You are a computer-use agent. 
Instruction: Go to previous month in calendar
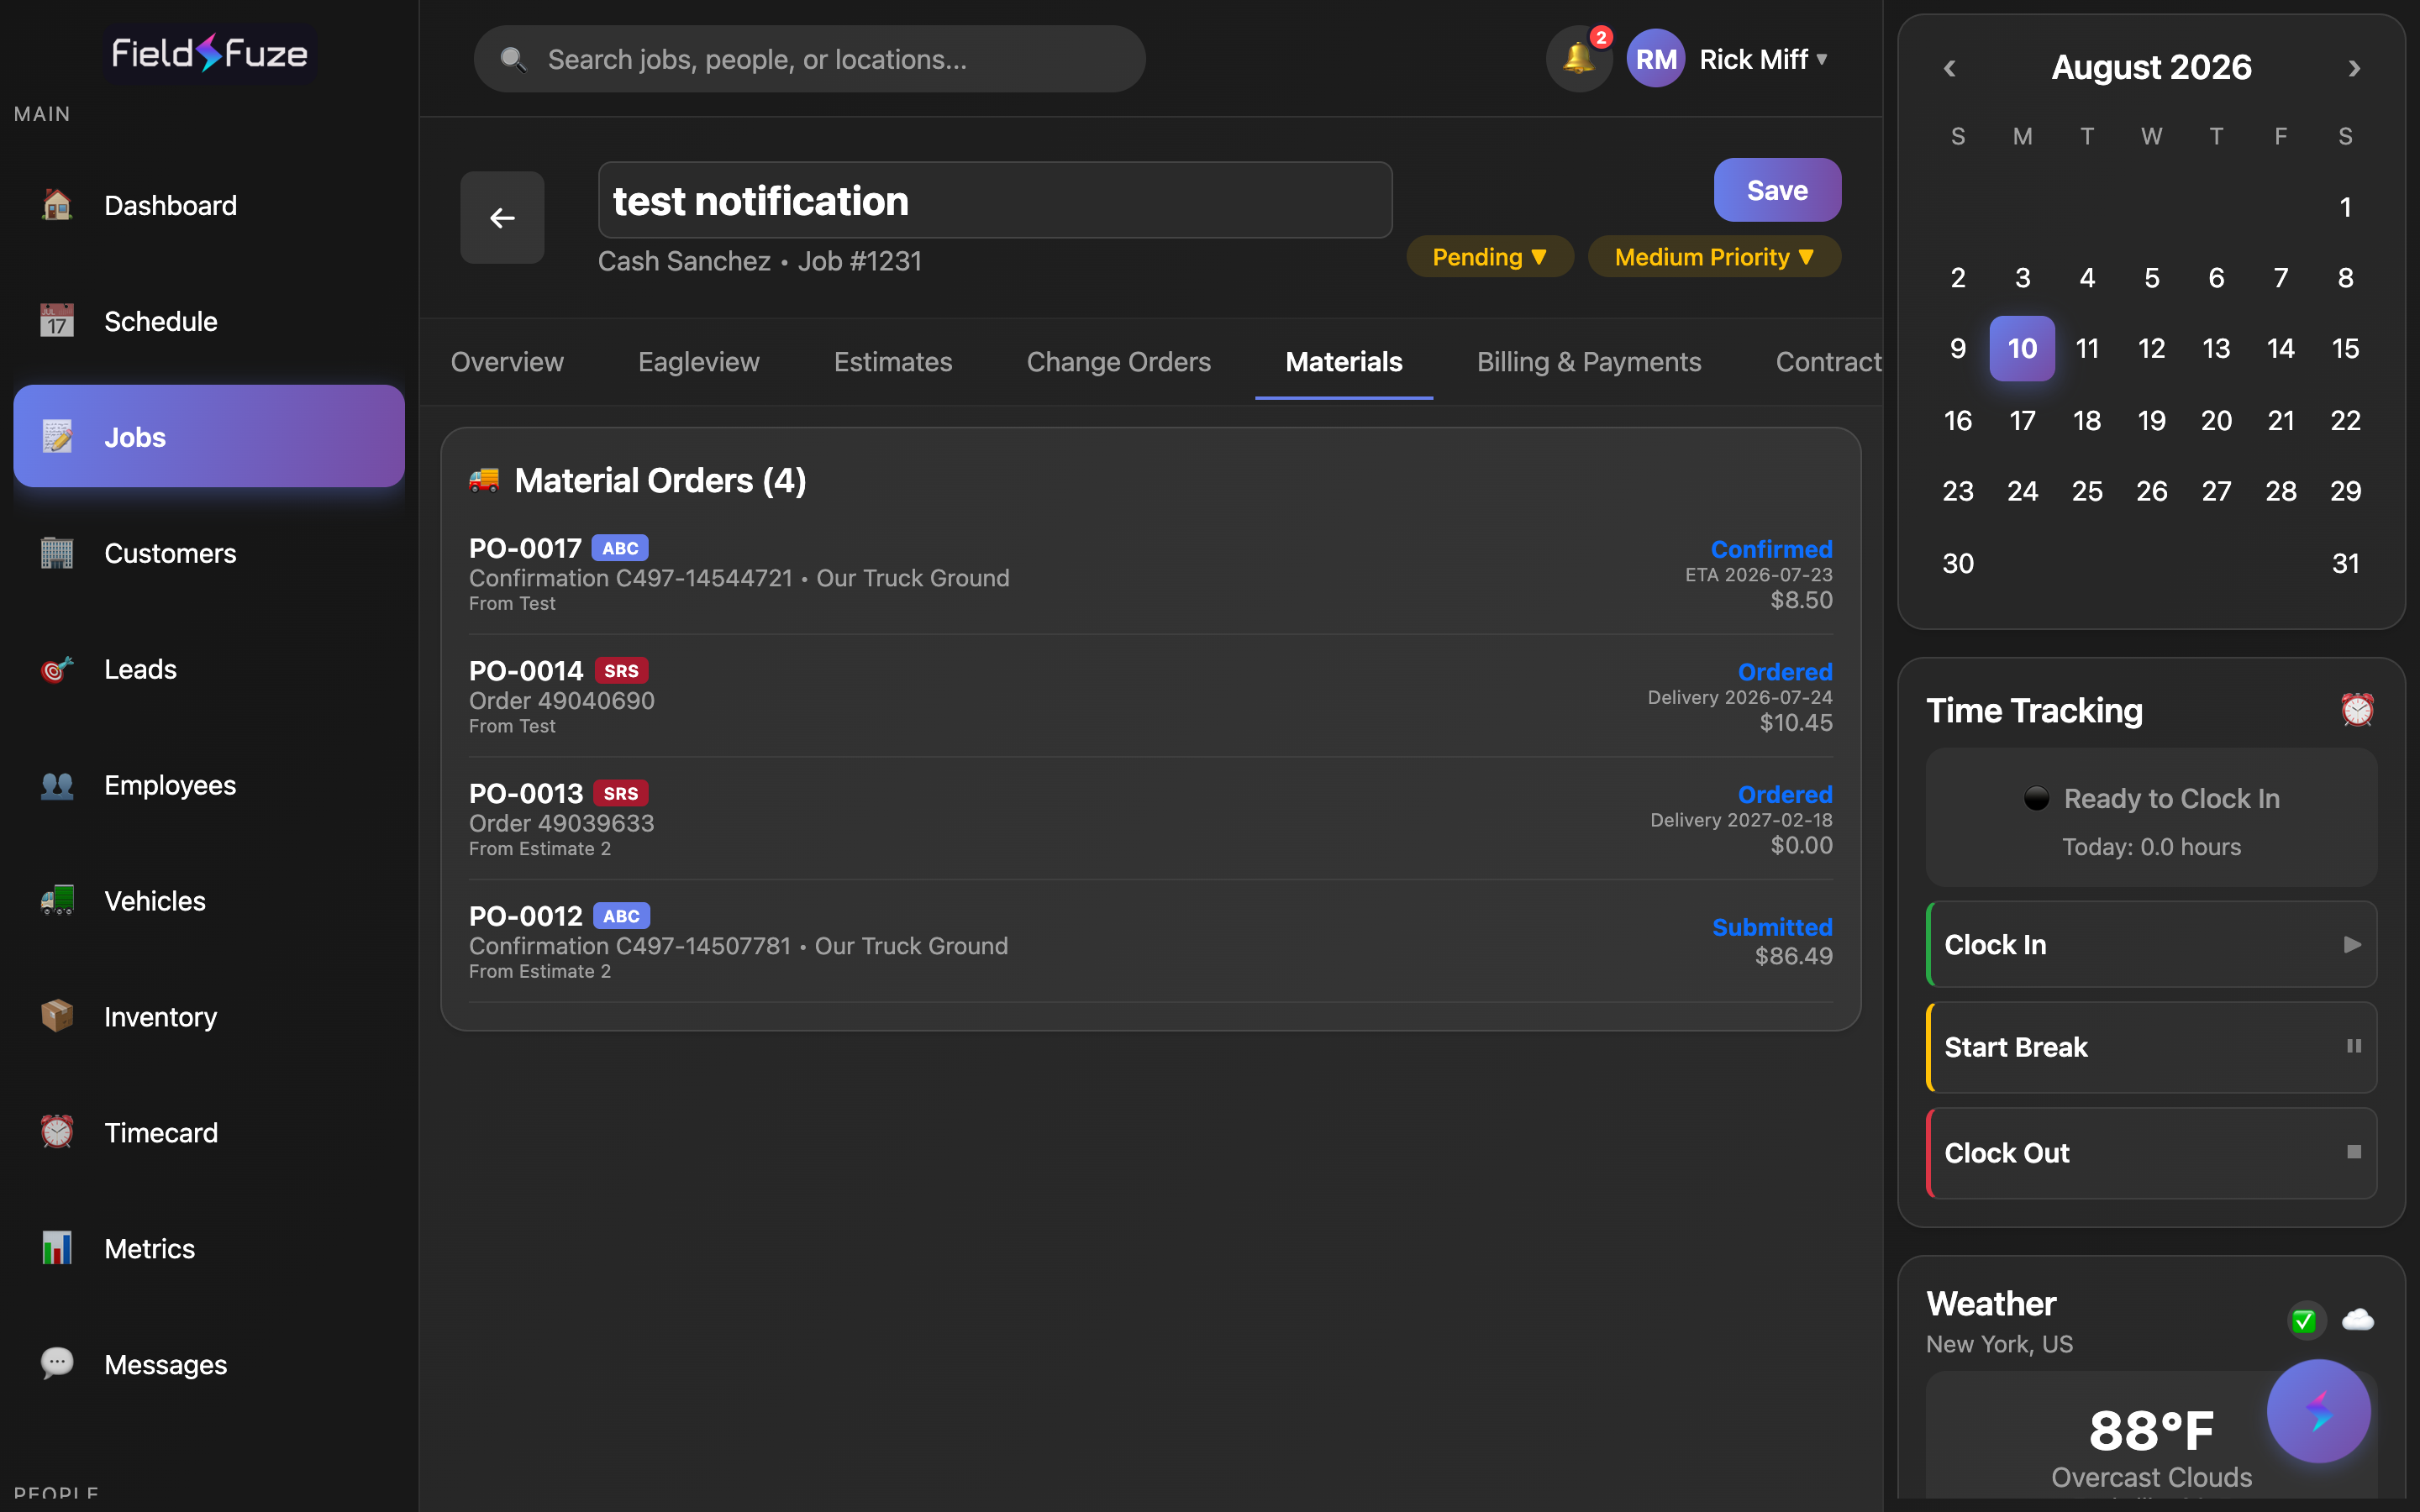pyautogui.click(x=1949, y=68)
